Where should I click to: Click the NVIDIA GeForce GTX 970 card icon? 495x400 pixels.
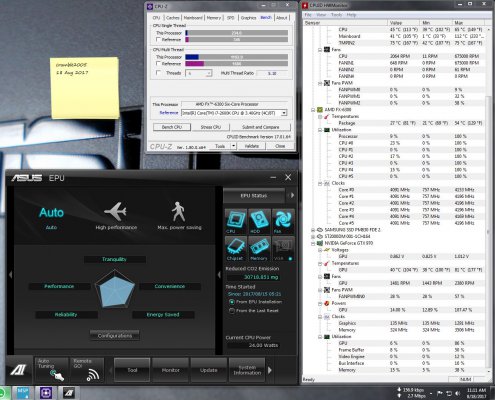(x=320, y=243)
